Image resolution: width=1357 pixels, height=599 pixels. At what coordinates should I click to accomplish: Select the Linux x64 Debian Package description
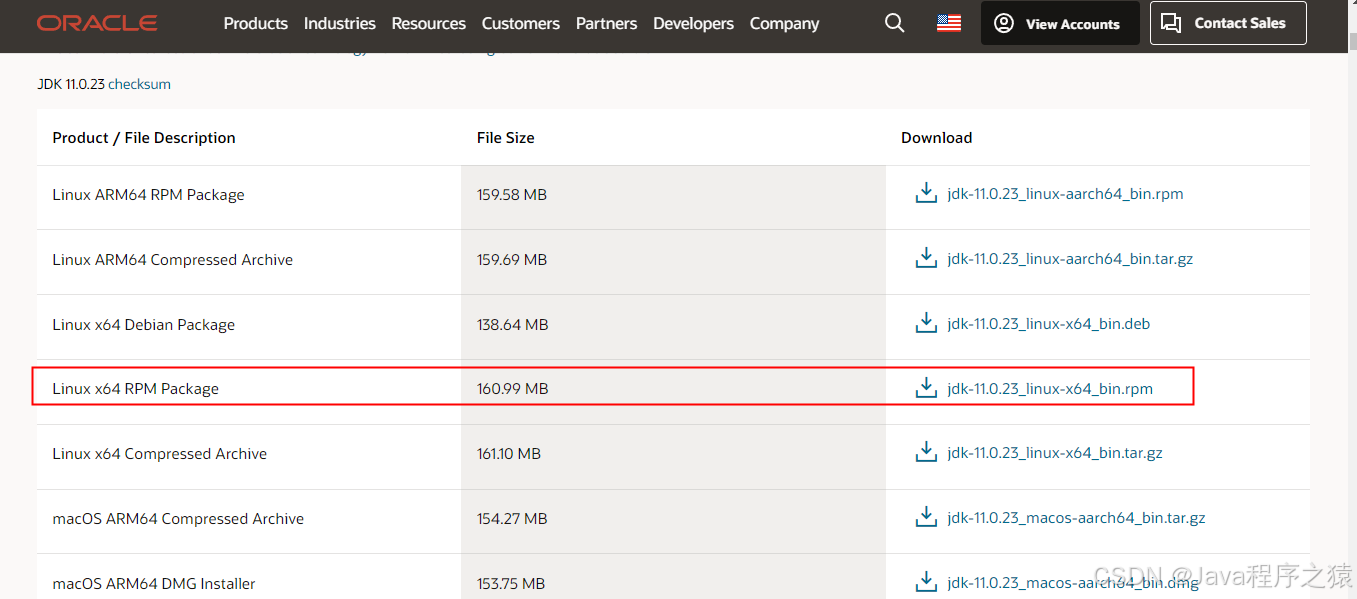coord(144,325)
